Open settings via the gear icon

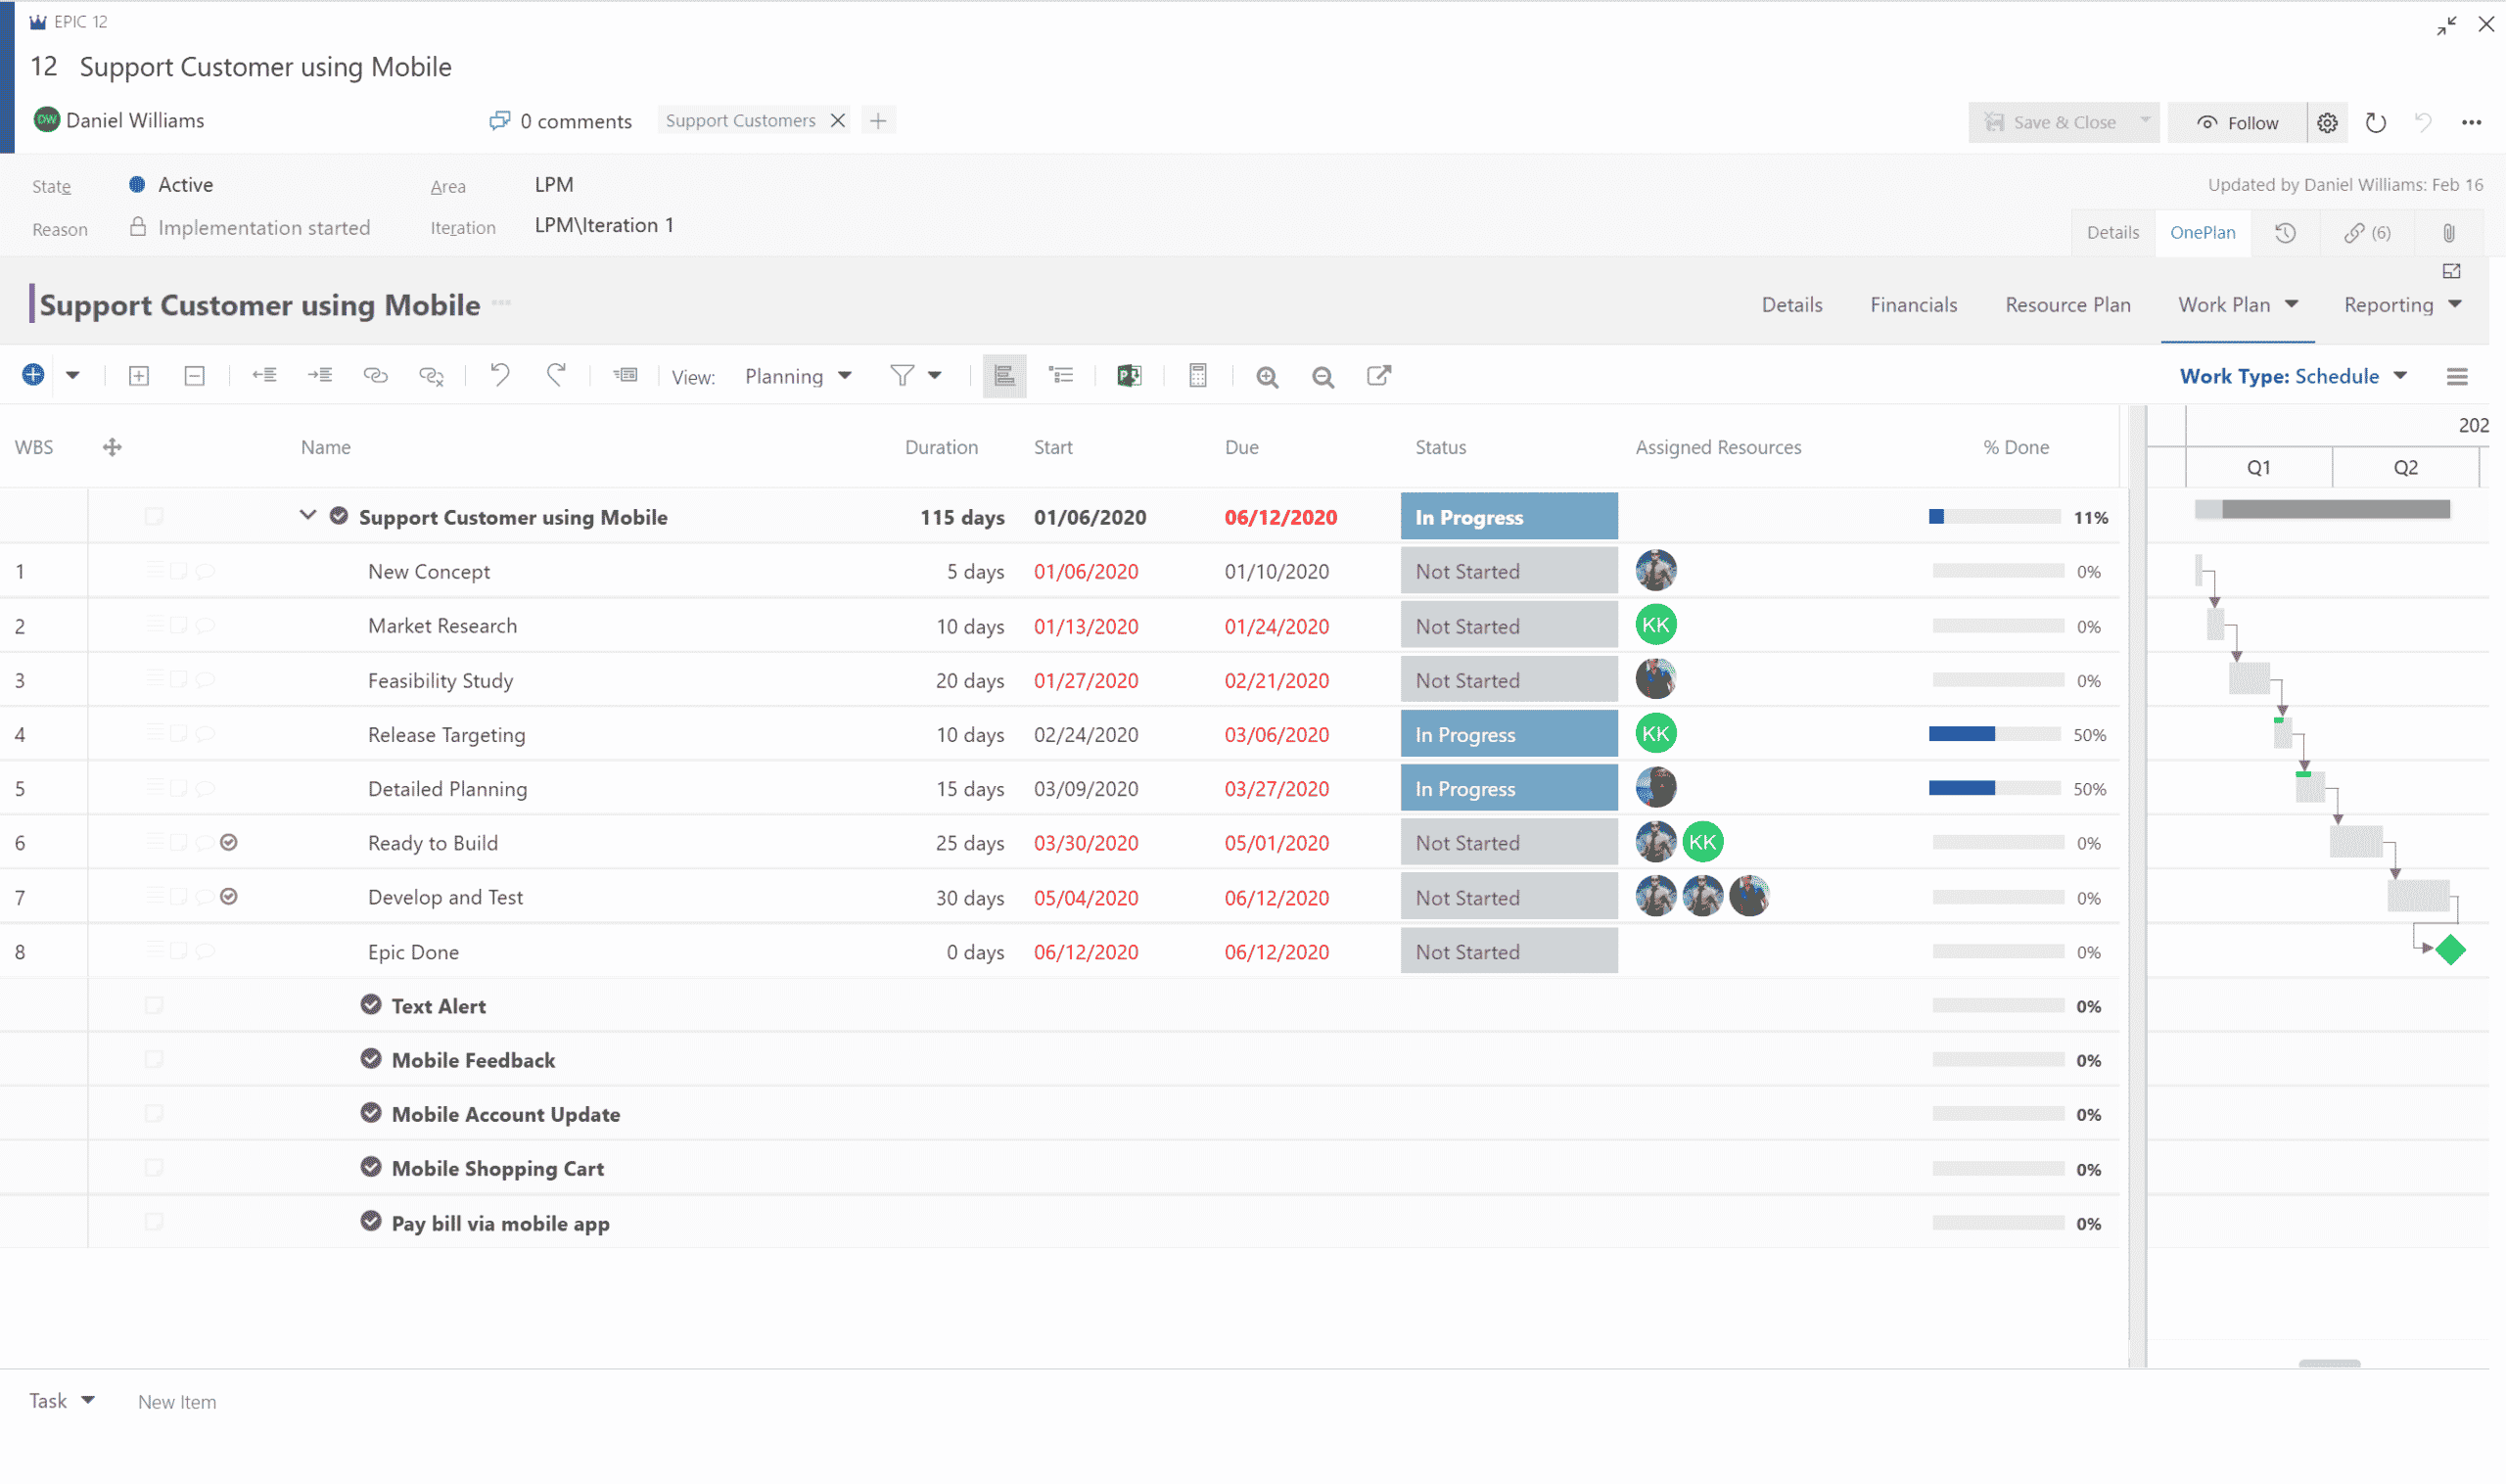pos(2327,122)
